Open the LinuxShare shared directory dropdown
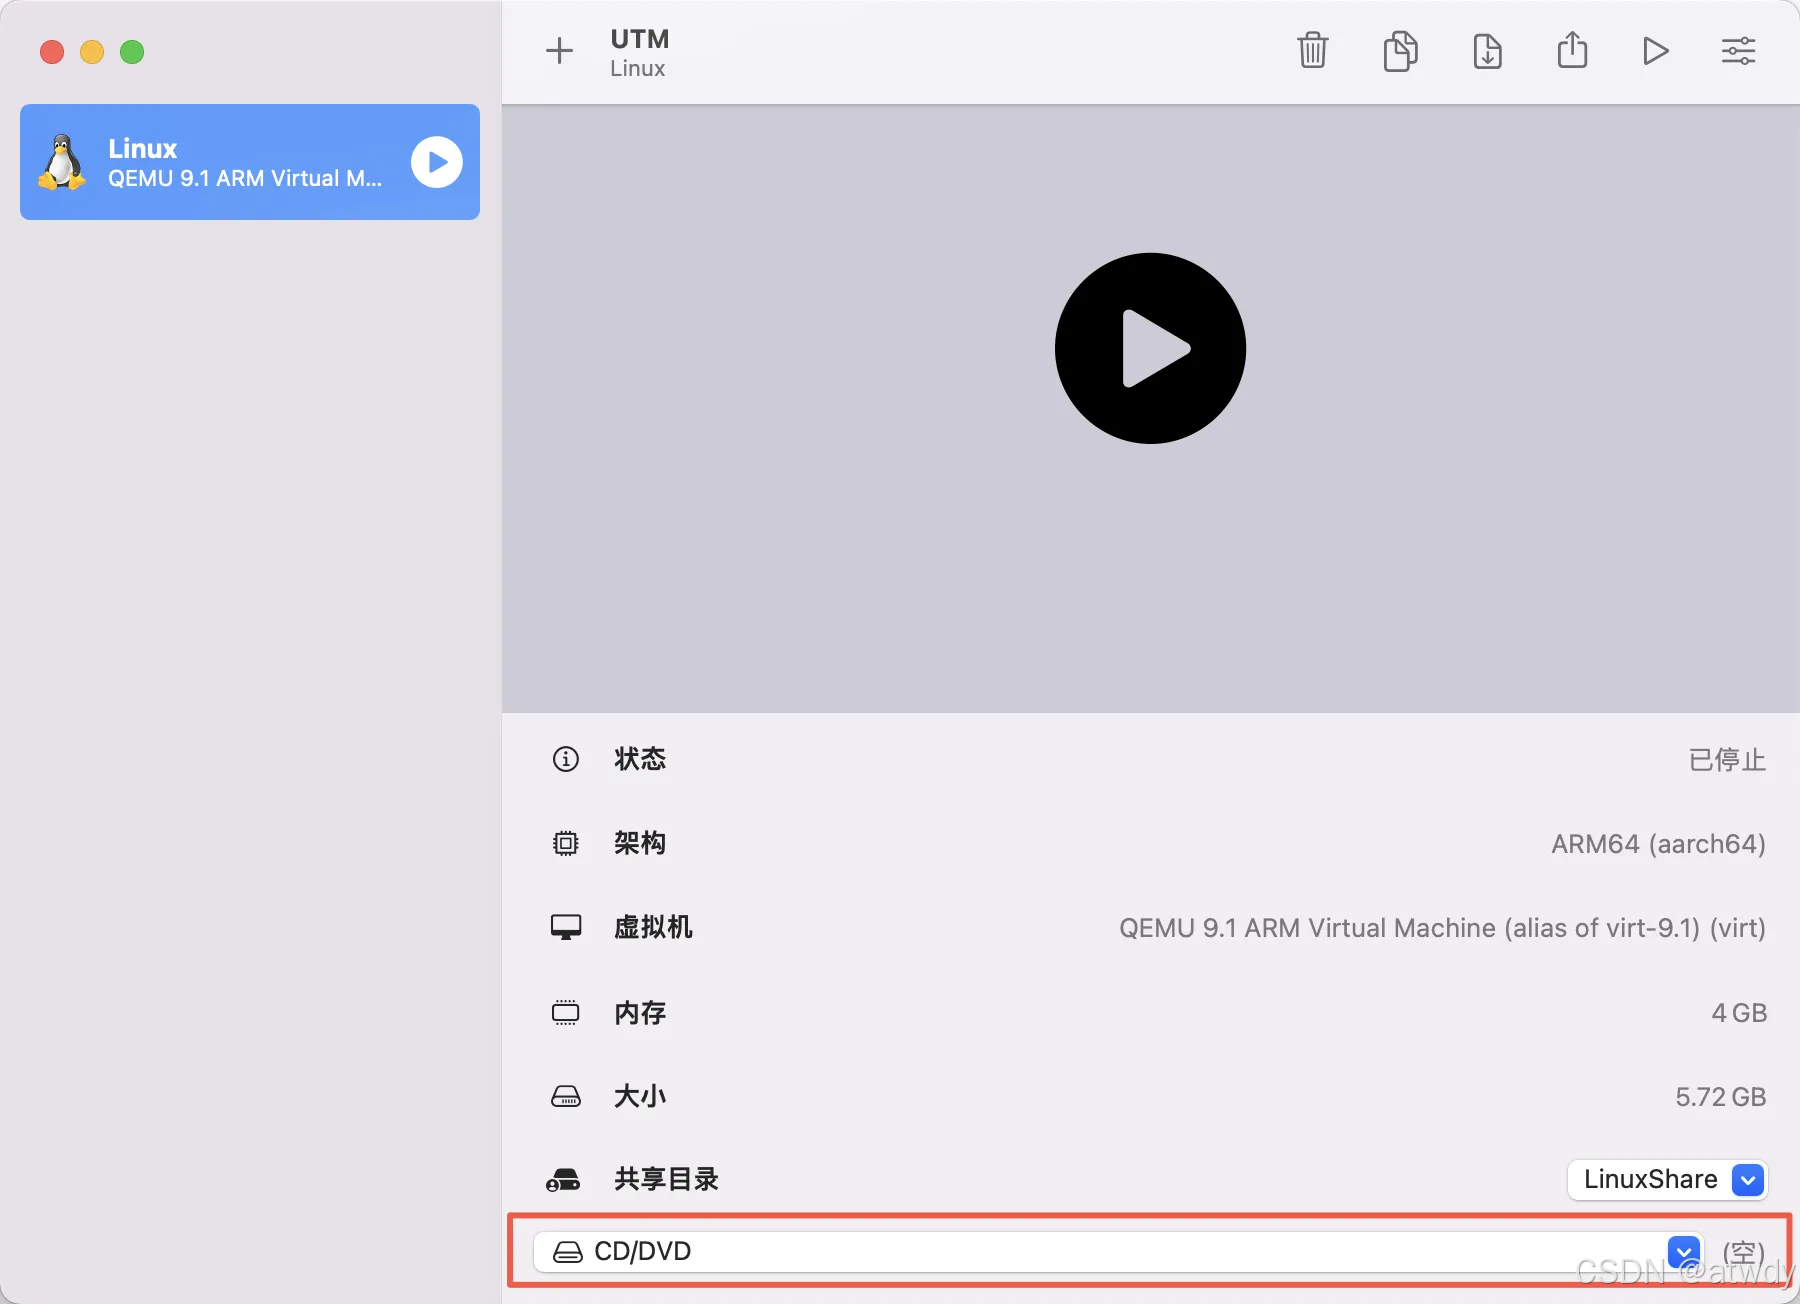1800x1304 pixels. click(1667, 1180)
